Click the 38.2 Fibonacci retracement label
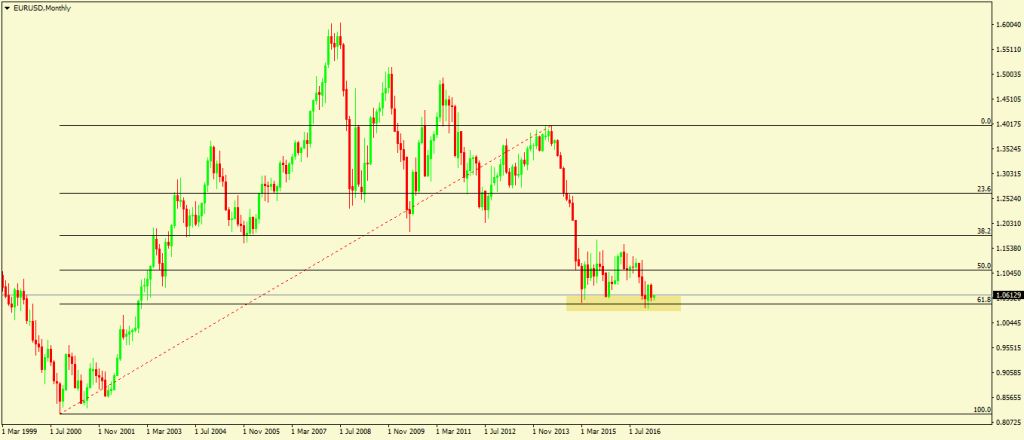This screenshot has width=1024, height=440. pyautogui.click(x=983, y=231)
